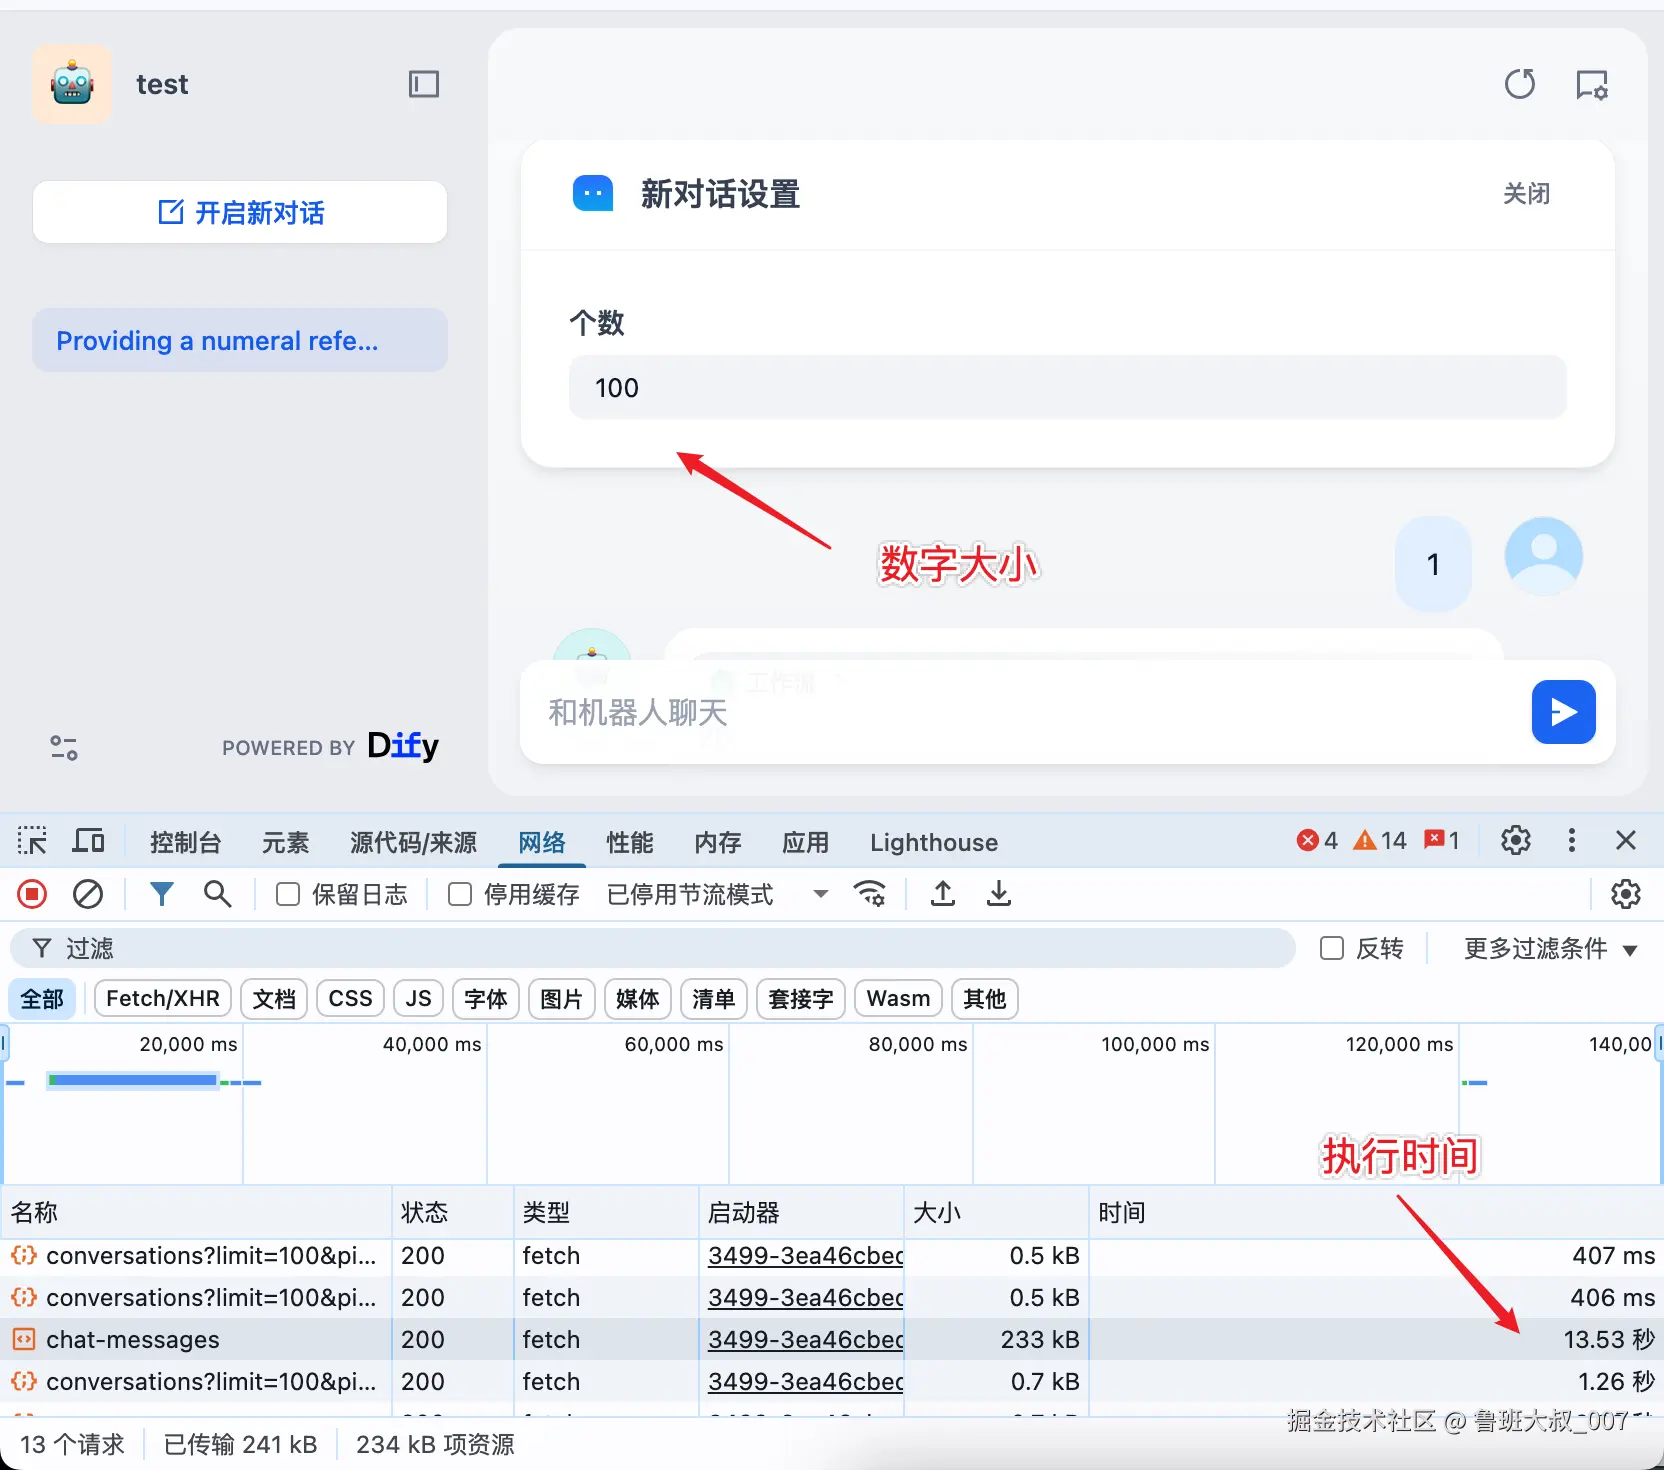Import HAR file with upload icon

[x=942, y=893]
